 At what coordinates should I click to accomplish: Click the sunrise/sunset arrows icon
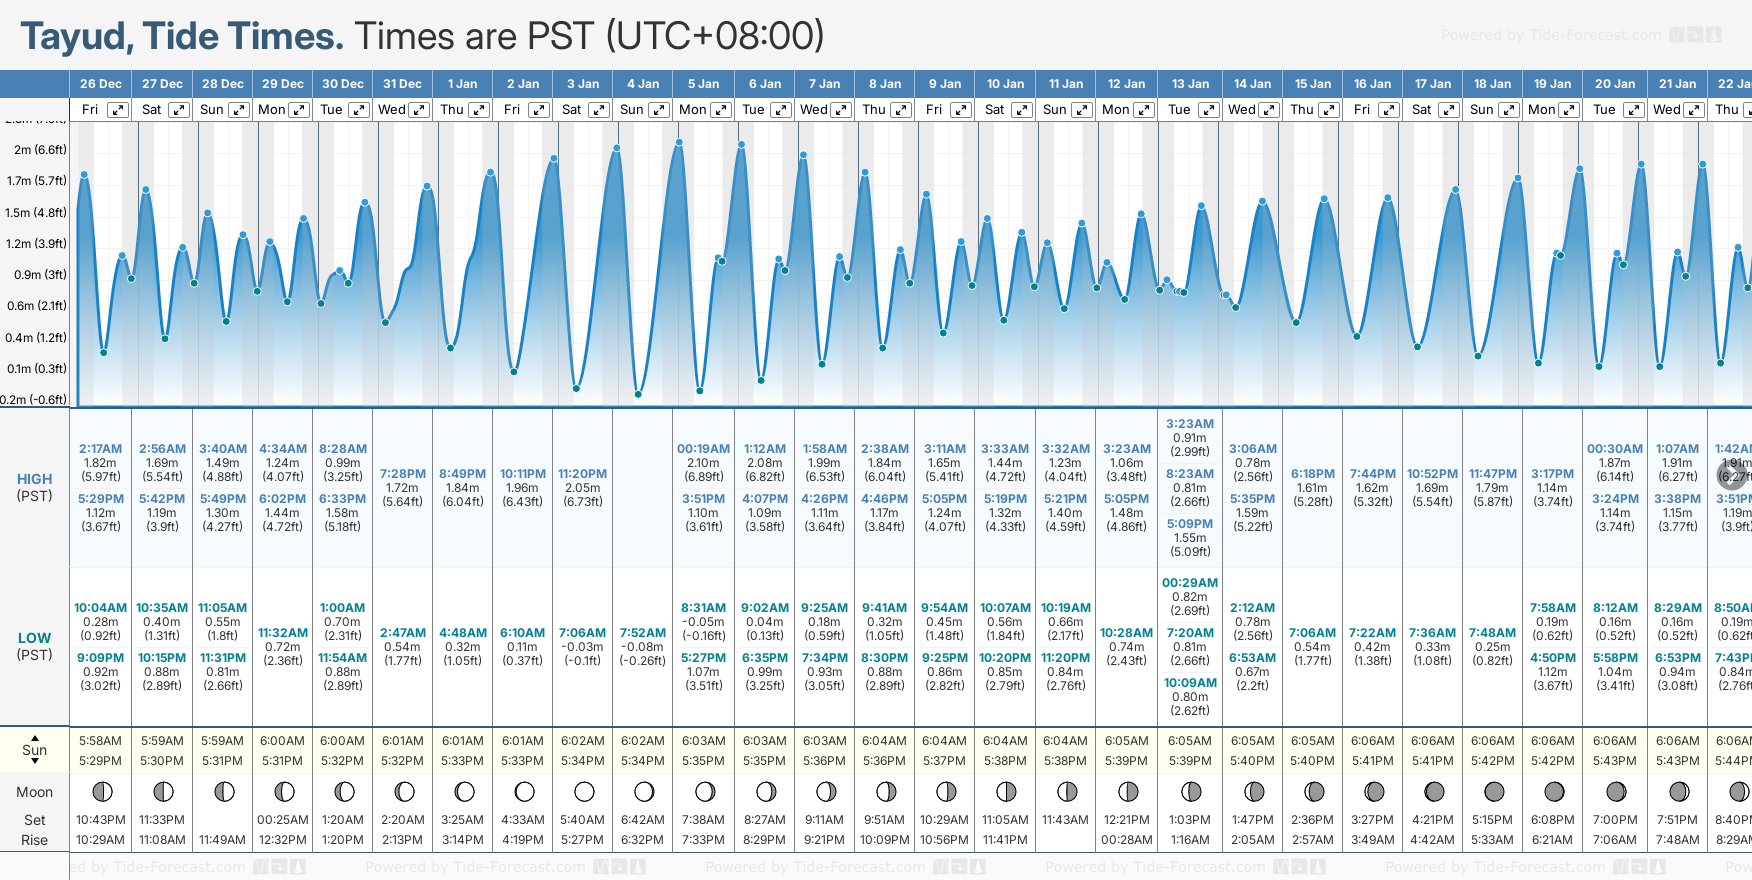[35, 750]
